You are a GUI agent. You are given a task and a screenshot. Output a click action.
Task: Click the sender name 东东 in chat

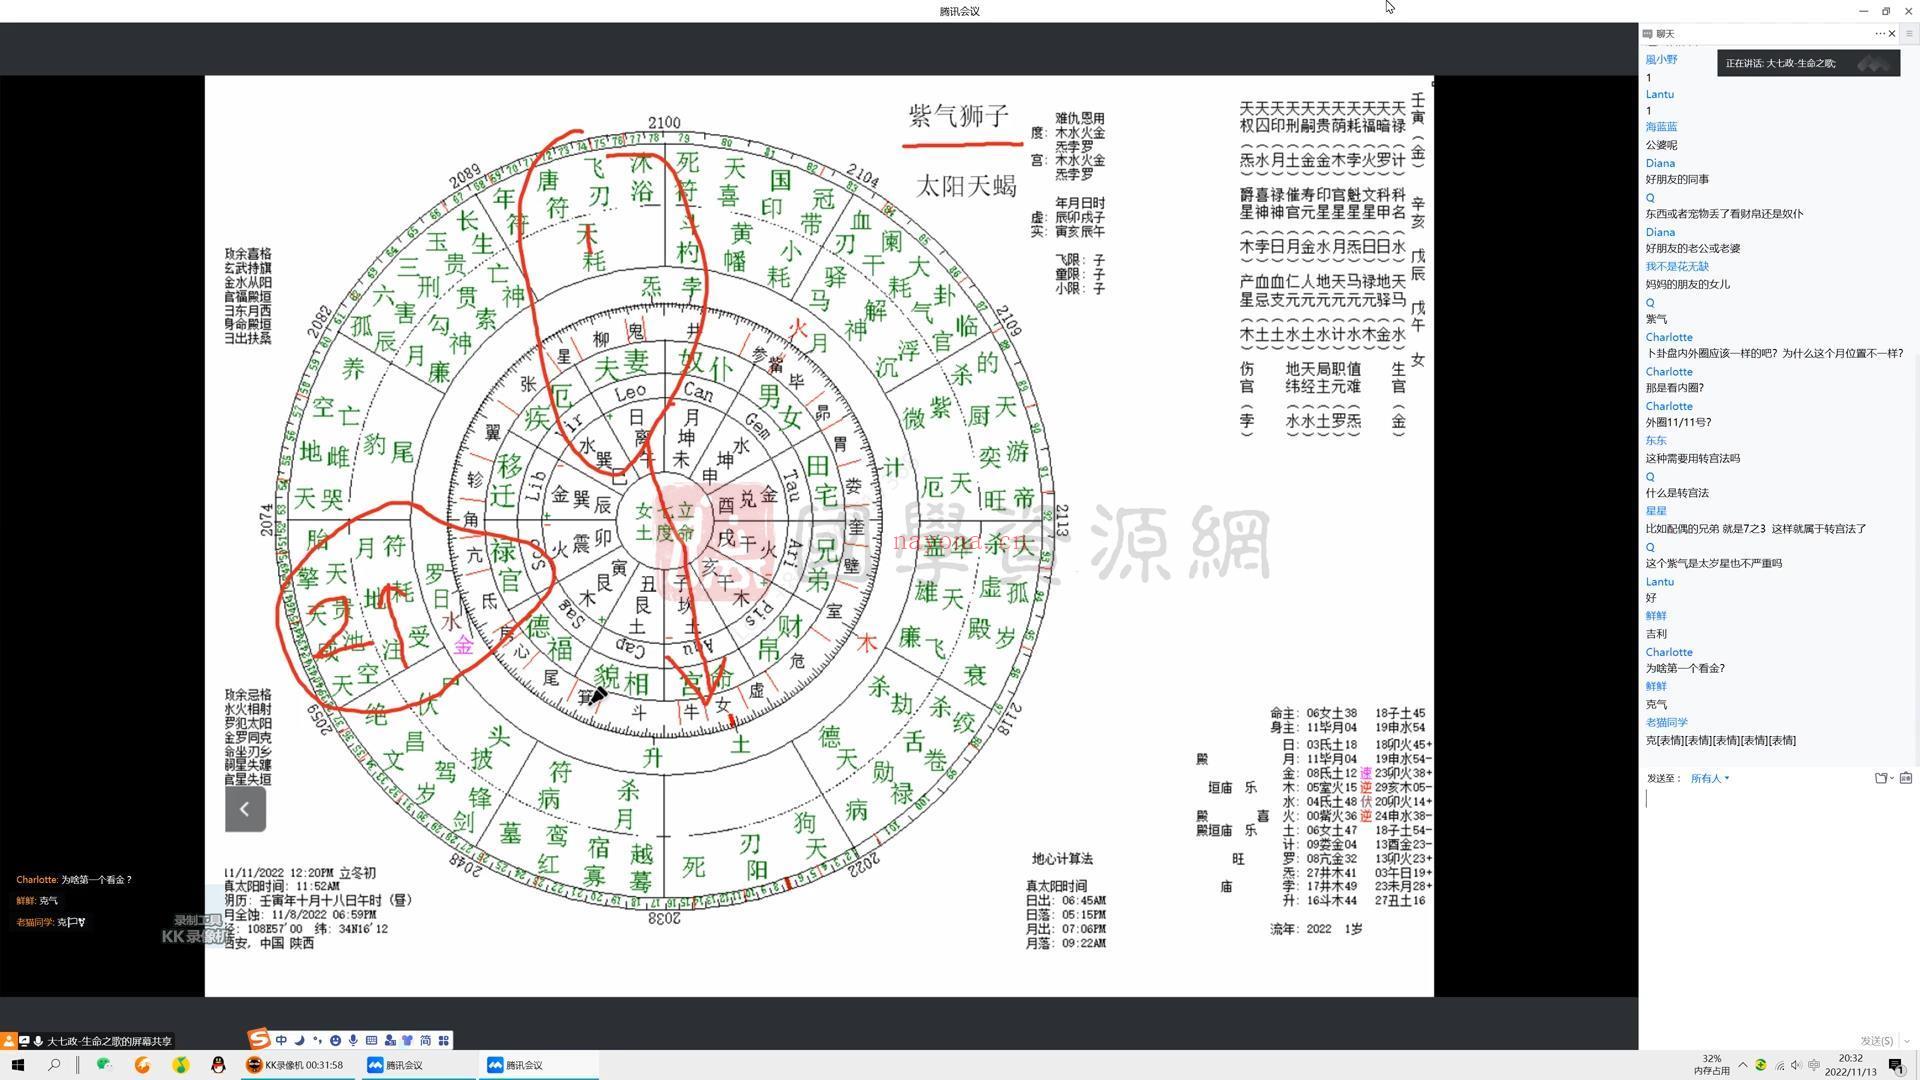(x=1656, y=441)
